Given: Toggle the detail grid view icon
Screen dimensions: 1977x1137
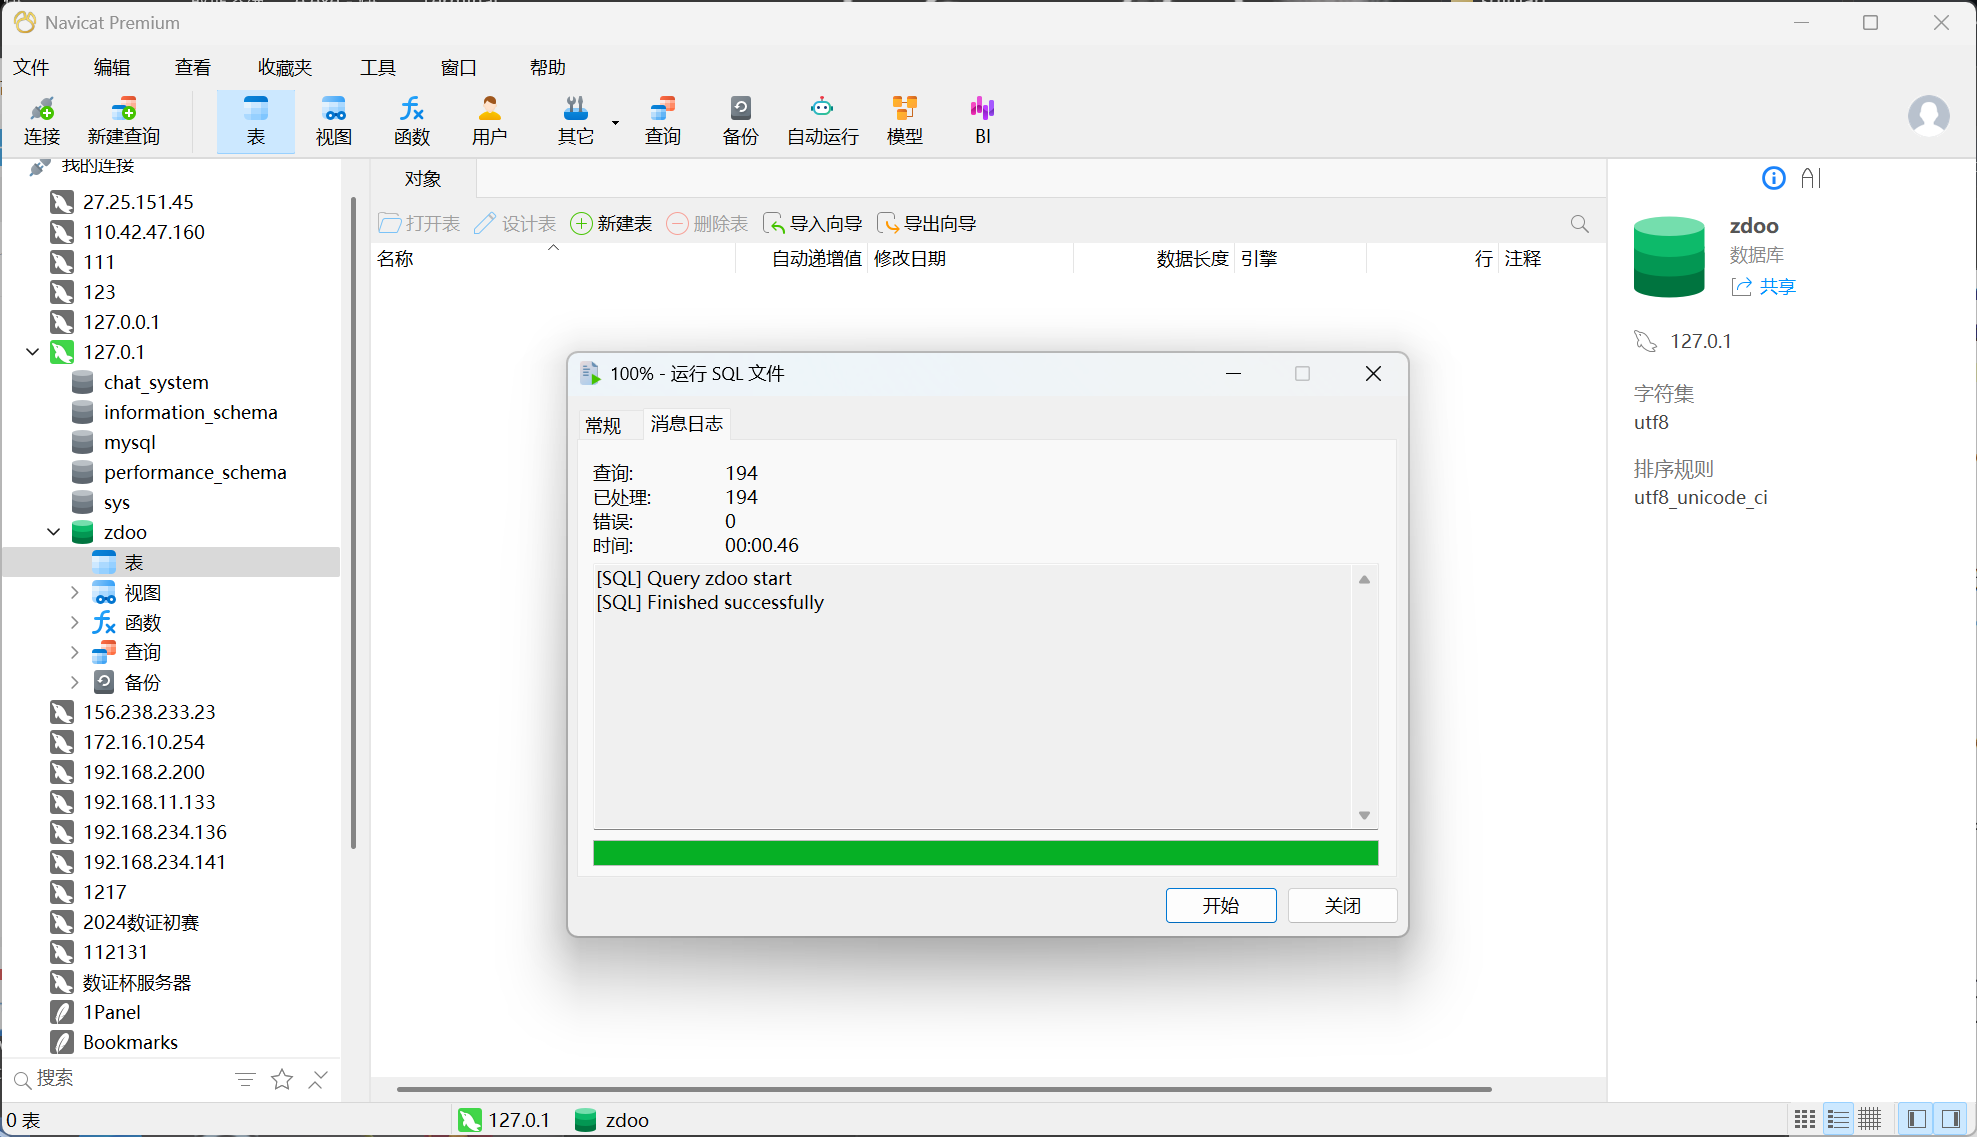Looking at the screenshot, I should (1870, 1119).
